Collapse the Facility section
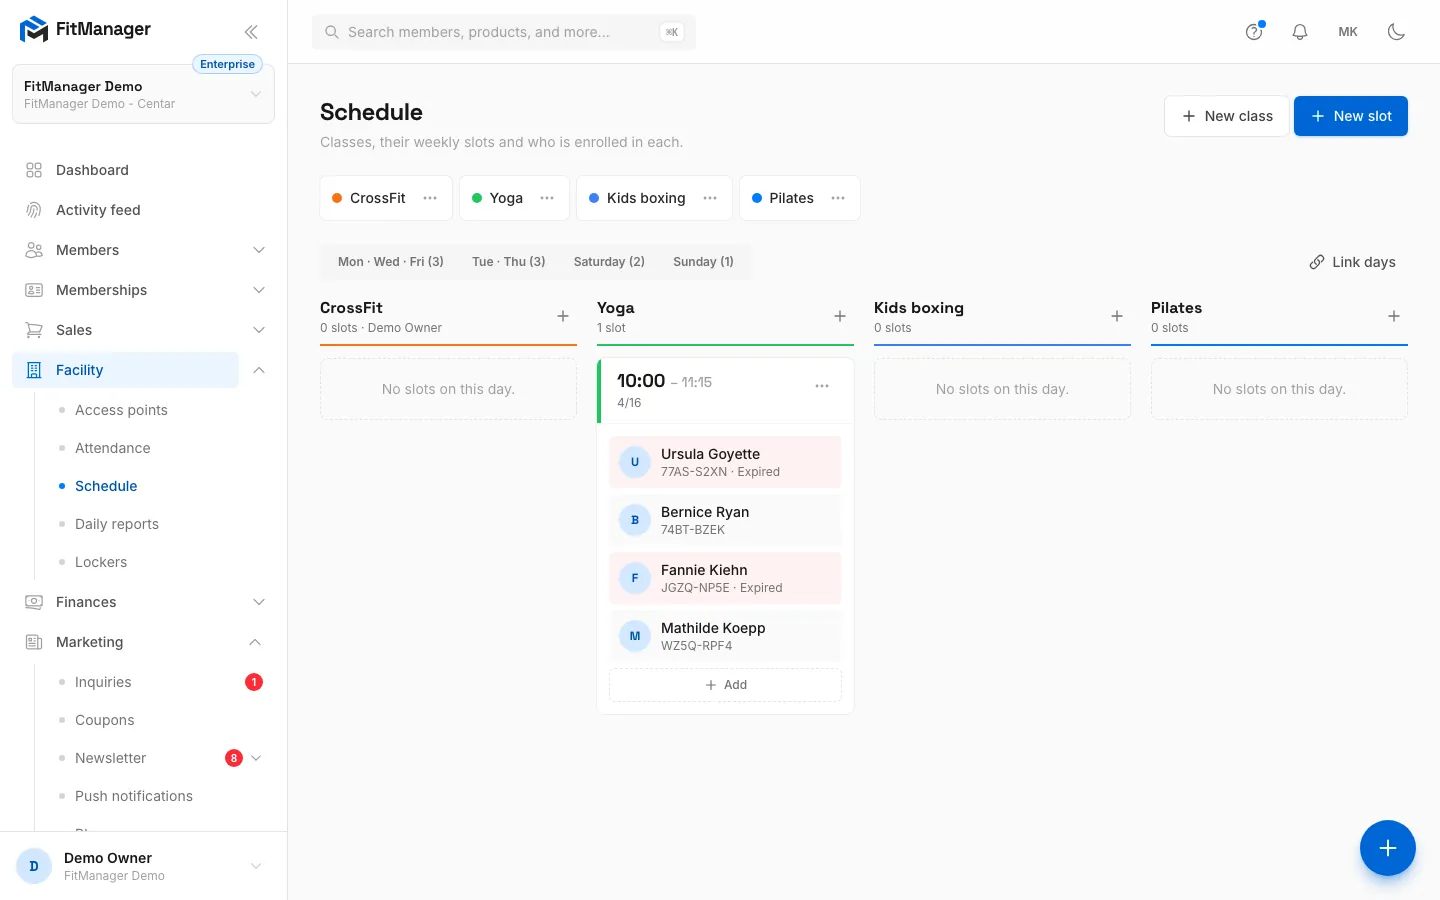The width and height of the screenshot is (1440, 900). pos(259,370)
